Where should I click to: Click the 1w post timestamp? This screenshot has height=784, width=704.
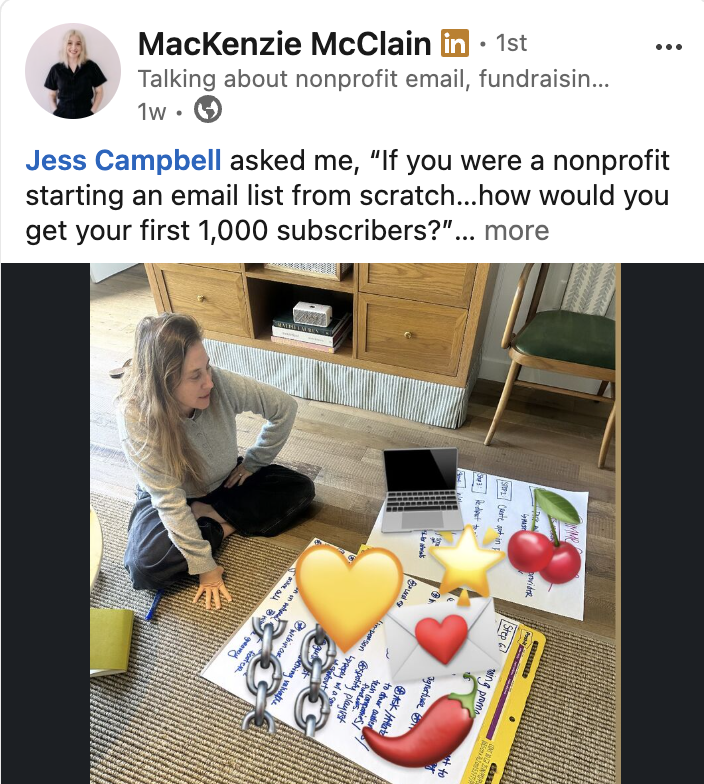[x=151, y=111]
